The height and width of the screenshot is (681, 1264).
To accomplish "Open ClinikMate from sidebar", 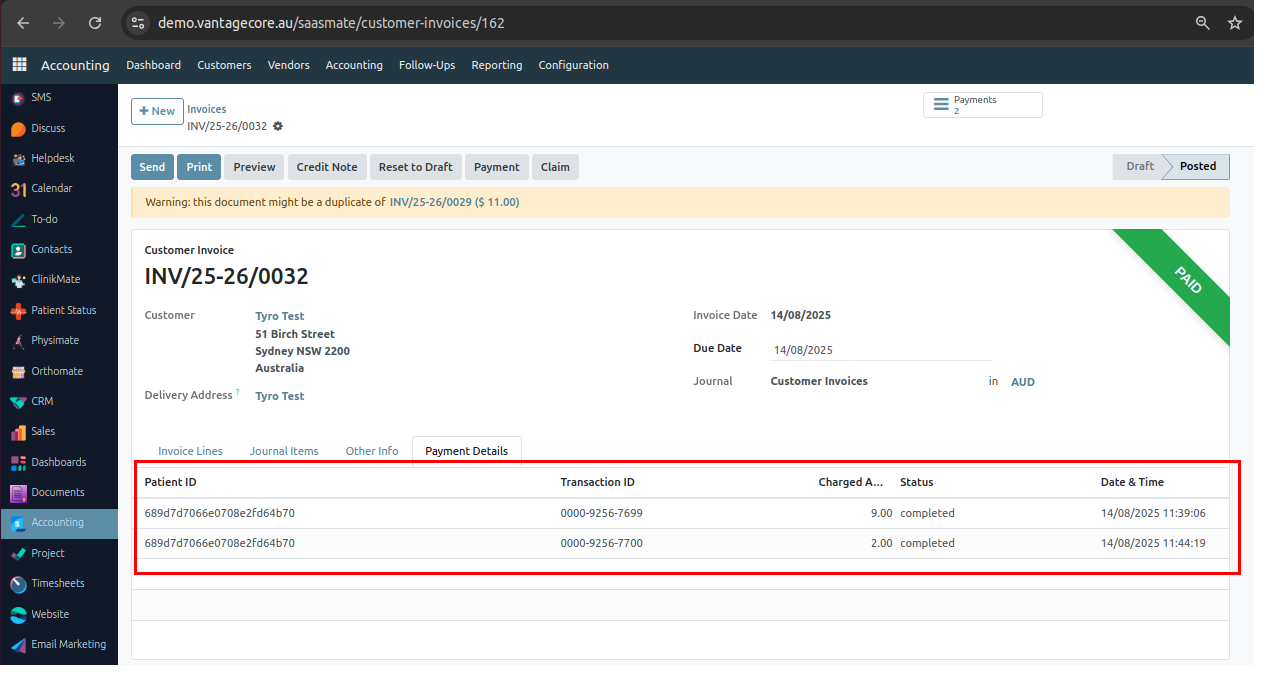I will click(55, 280).
